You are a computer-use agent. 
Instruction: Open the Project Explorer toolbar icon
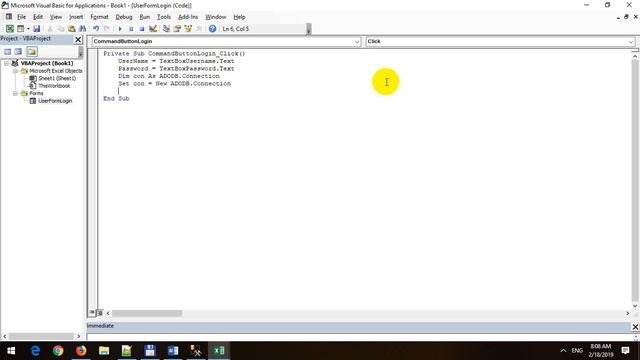point(166,29)
